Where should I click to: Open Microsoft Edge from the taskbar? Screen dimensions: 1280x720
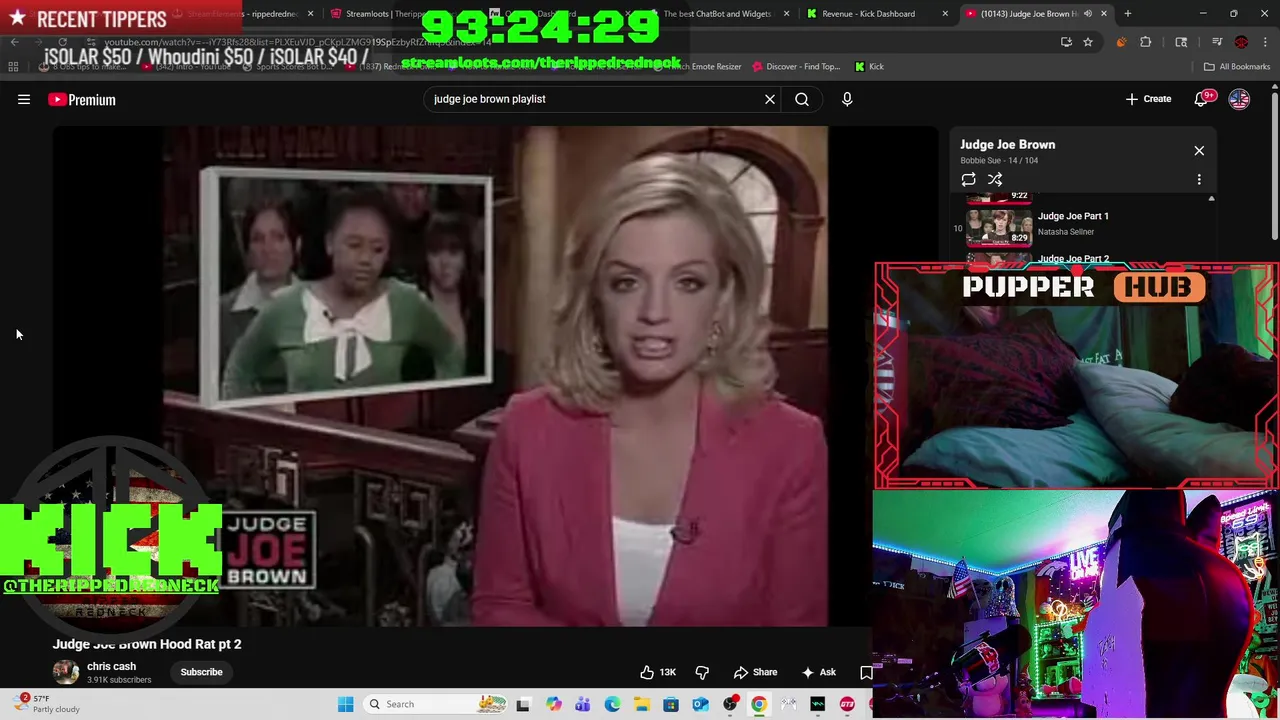[x=612, y=704]
